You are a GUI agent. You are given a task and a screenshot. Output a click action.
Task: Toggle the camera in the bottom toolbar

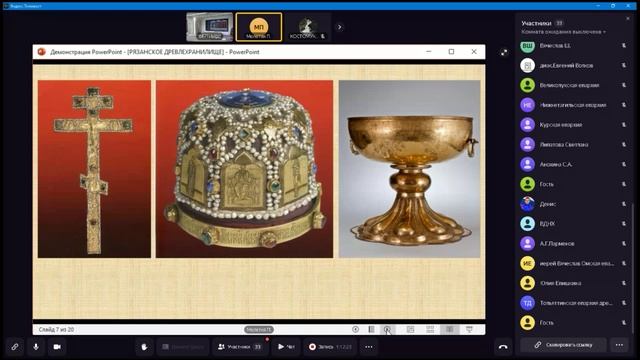point(57,347)
